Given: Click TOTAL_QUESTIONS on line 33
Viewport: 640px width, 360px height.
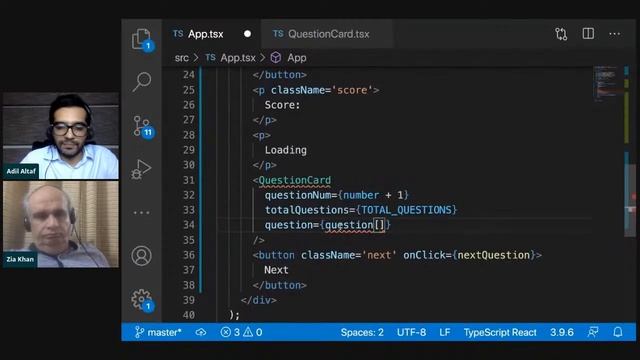Looking at the screenshot, I should pos(407,210).
